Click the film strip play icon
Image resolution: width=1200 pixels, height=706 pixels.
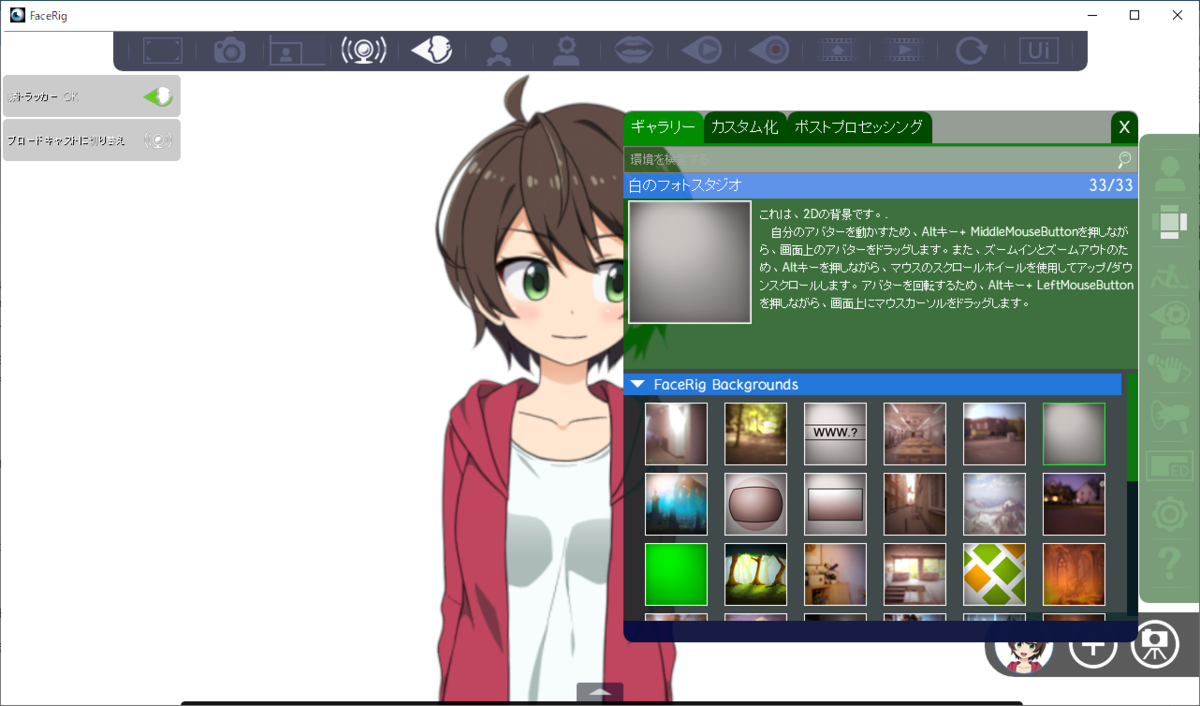click(x=903, y=50)
